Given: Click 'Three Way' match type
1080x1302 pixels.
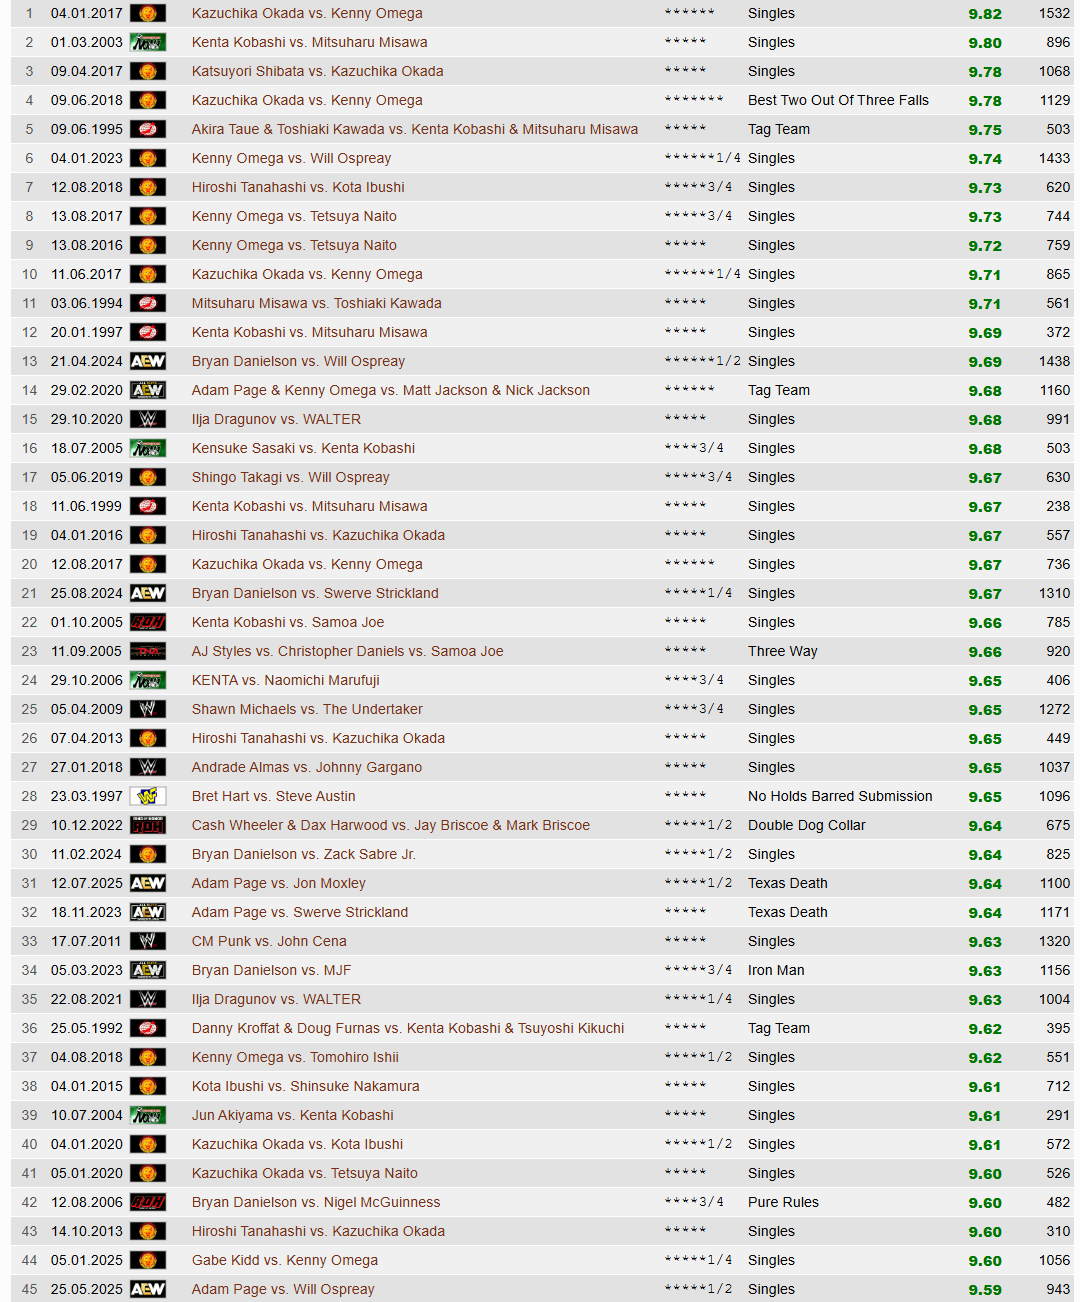Looking at the screenshot, I should coord(783,652).
